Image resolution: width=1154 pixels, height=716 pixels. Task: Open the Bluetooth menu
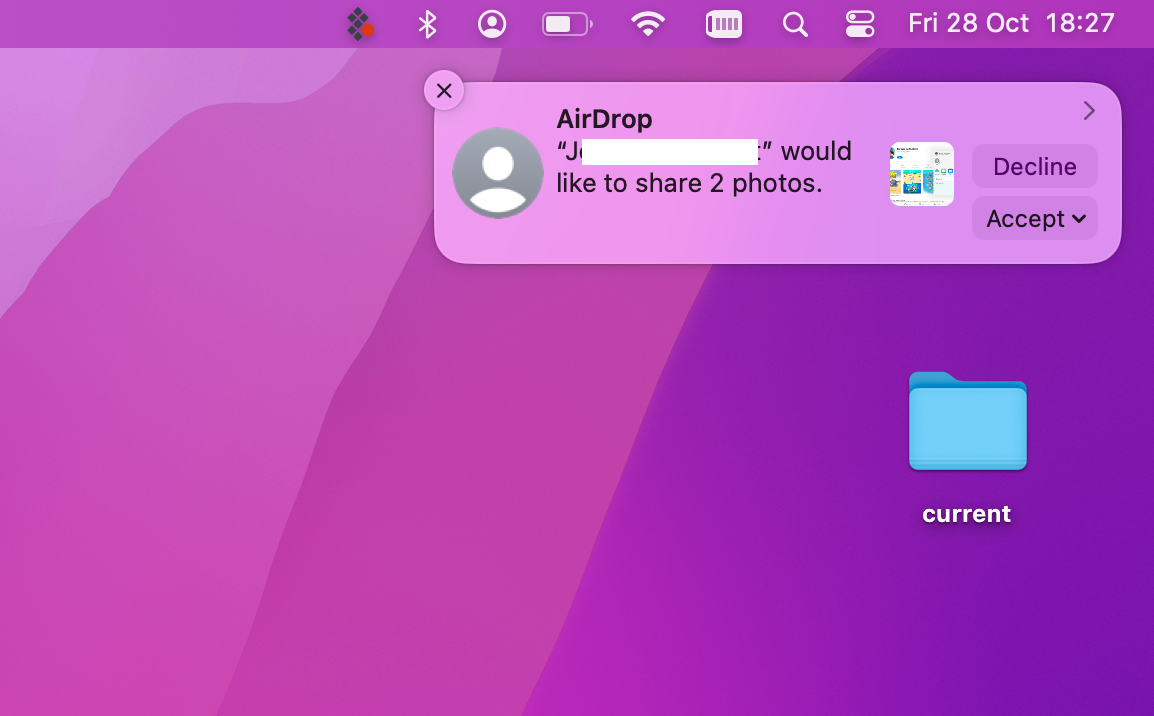tap(427, 24)
